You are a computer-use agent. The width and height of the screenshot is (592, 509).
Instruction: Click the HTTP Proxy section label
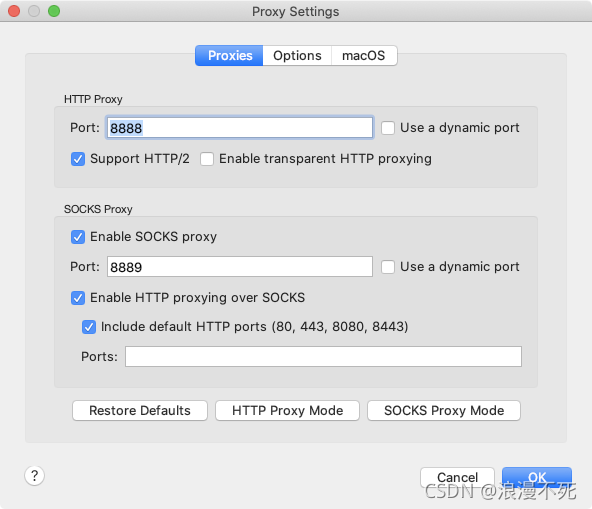click(93, 99)
